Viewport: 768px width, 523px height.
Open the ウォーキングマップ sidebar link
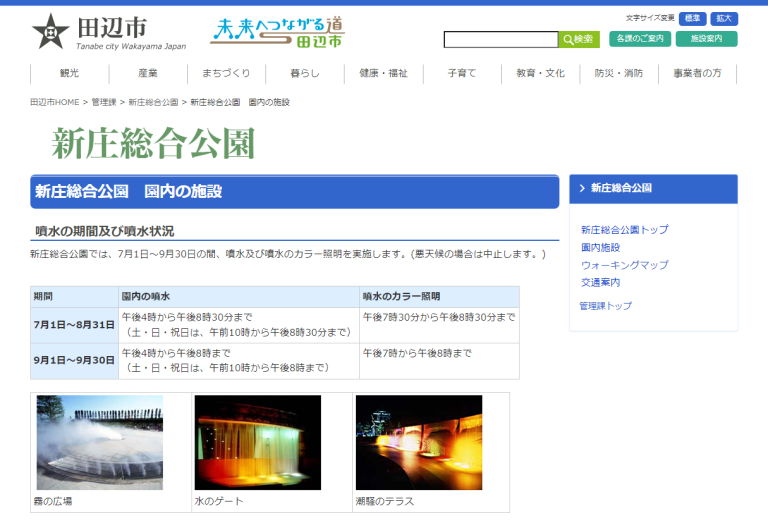[x=624, y=265]
